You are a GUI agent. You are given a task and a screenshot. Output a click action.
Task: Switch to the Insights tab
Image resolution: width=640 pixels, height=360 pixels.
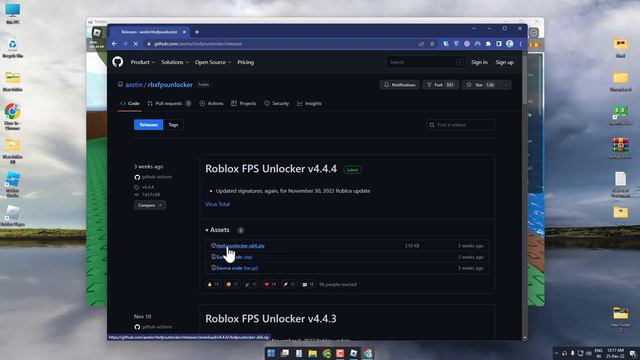[x=309, y=103]
